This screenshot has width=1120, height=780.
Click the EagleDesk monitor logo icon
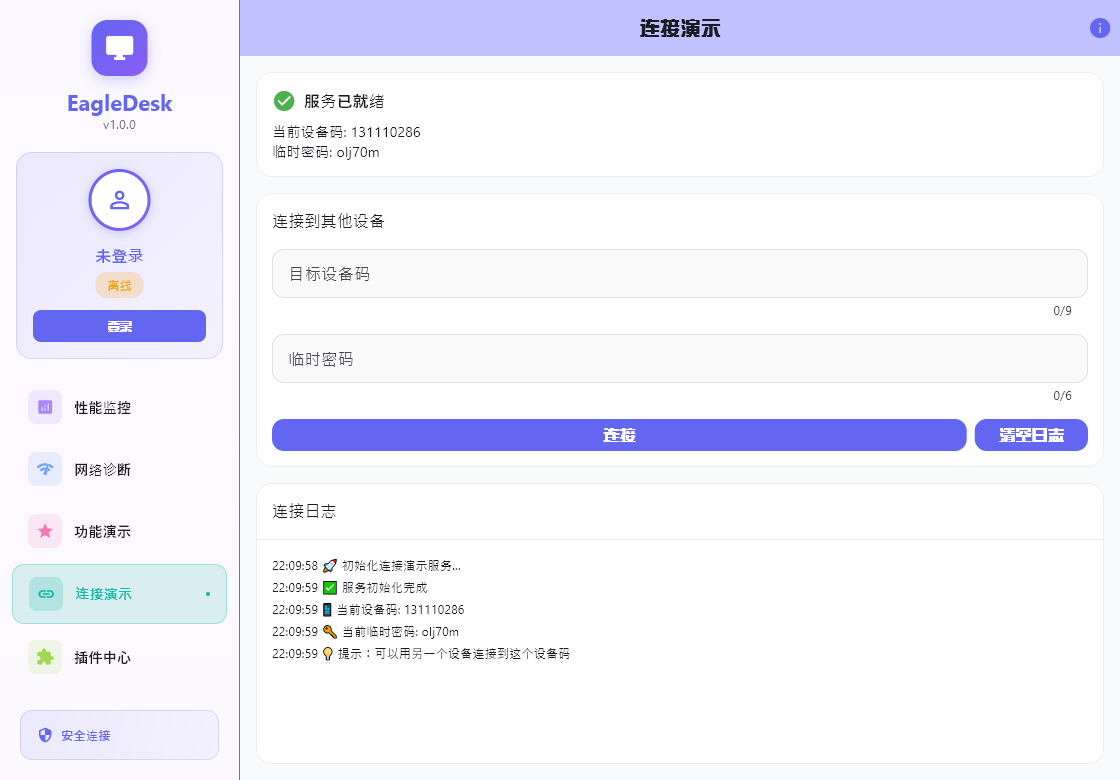coord(119,48)
